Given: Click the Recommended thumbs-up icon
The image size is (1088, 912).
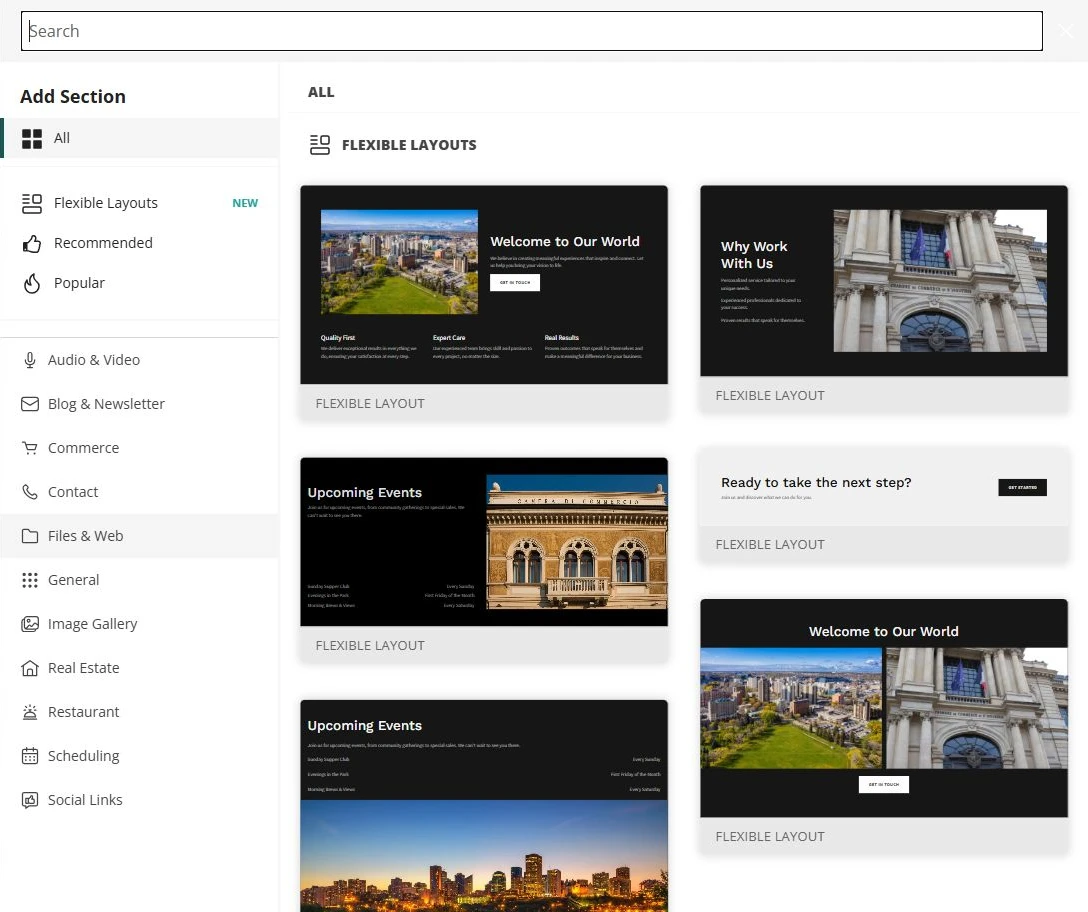Looking at the screenshot, I should click(x=32, y=244).
